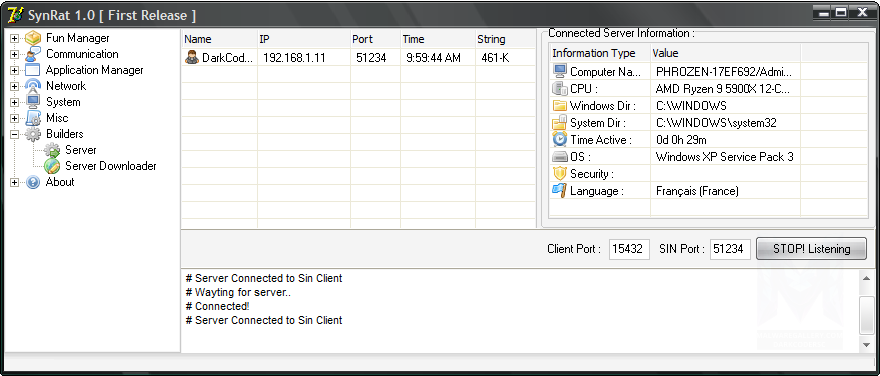
Task: Click the log scrollbar down arrow
Action: click(x=867, y=344)
